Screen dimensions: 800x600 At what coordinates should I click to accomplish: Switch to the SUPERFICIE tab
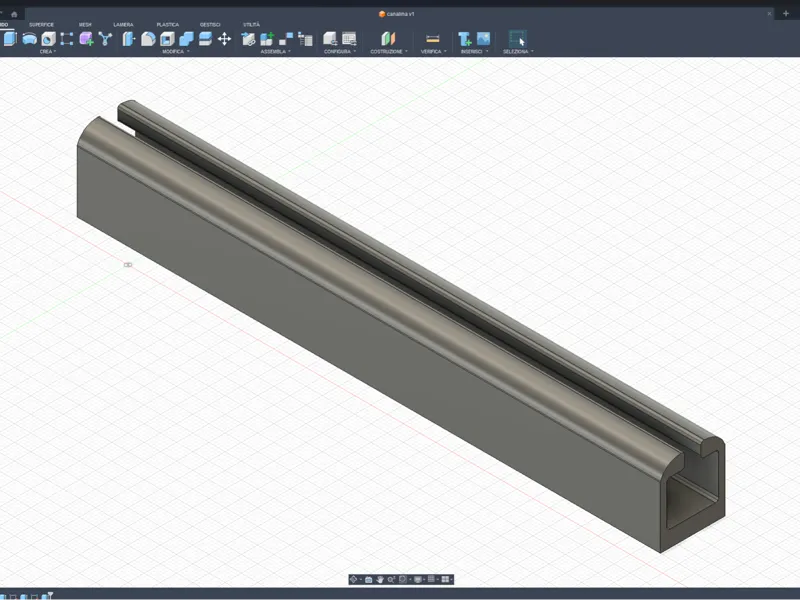point(41,24)
